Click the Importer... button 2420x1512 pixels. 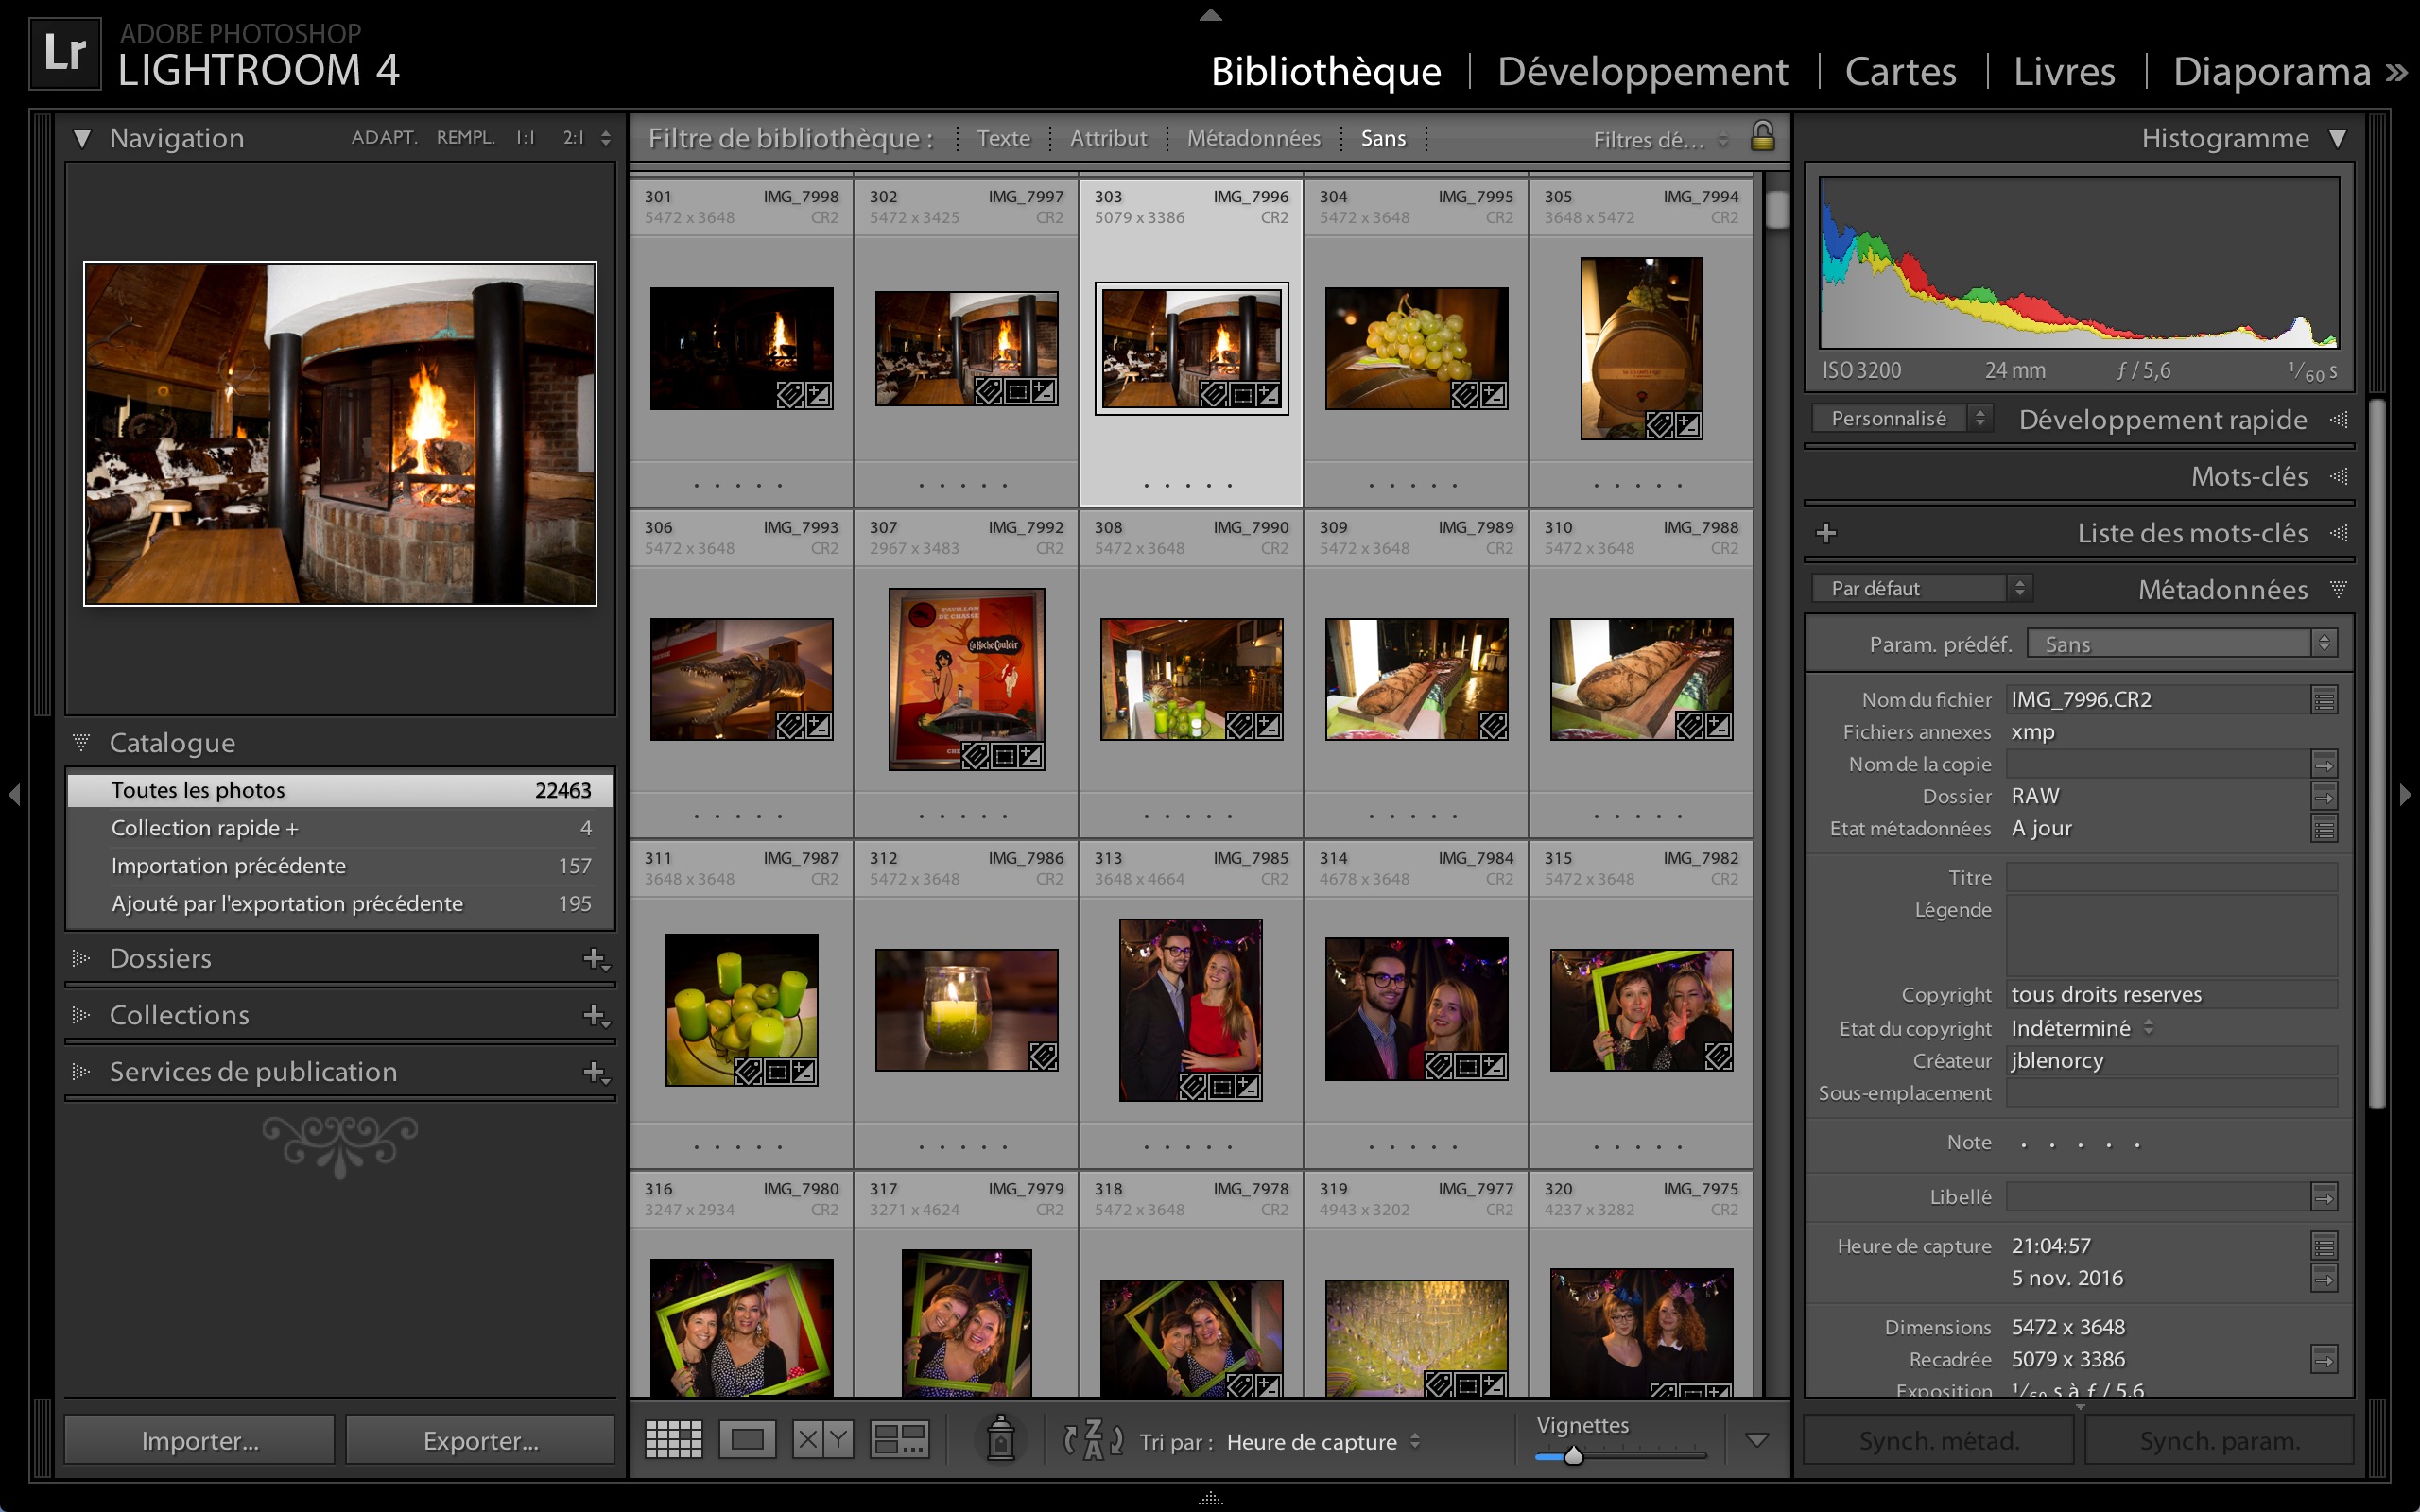(200, 1440)
